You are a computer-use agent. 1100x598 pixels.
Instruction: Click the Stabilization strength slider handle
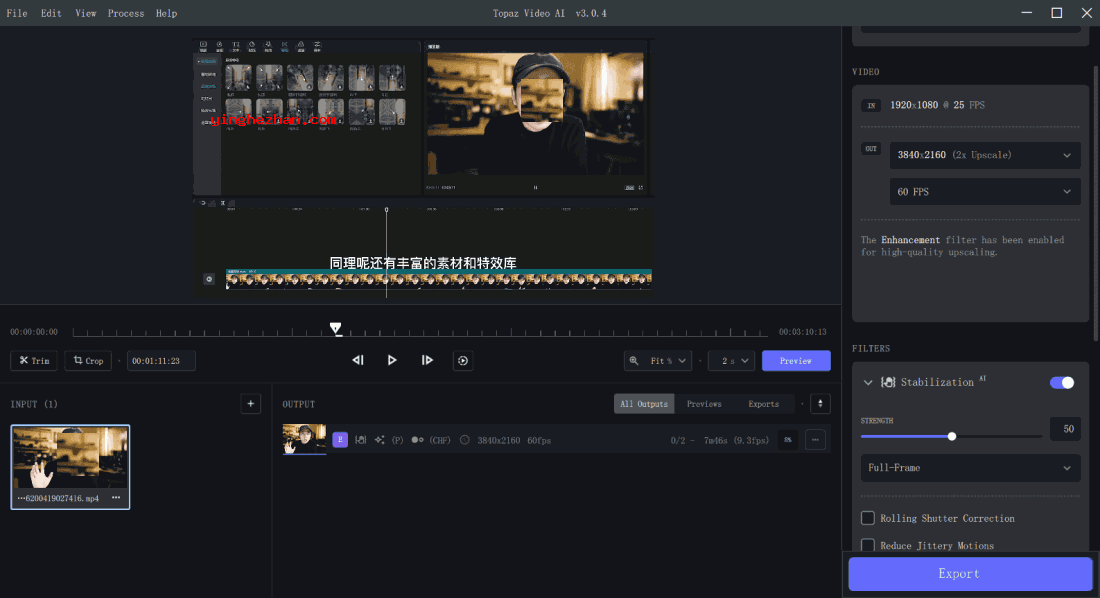click(x=951, y=436)
